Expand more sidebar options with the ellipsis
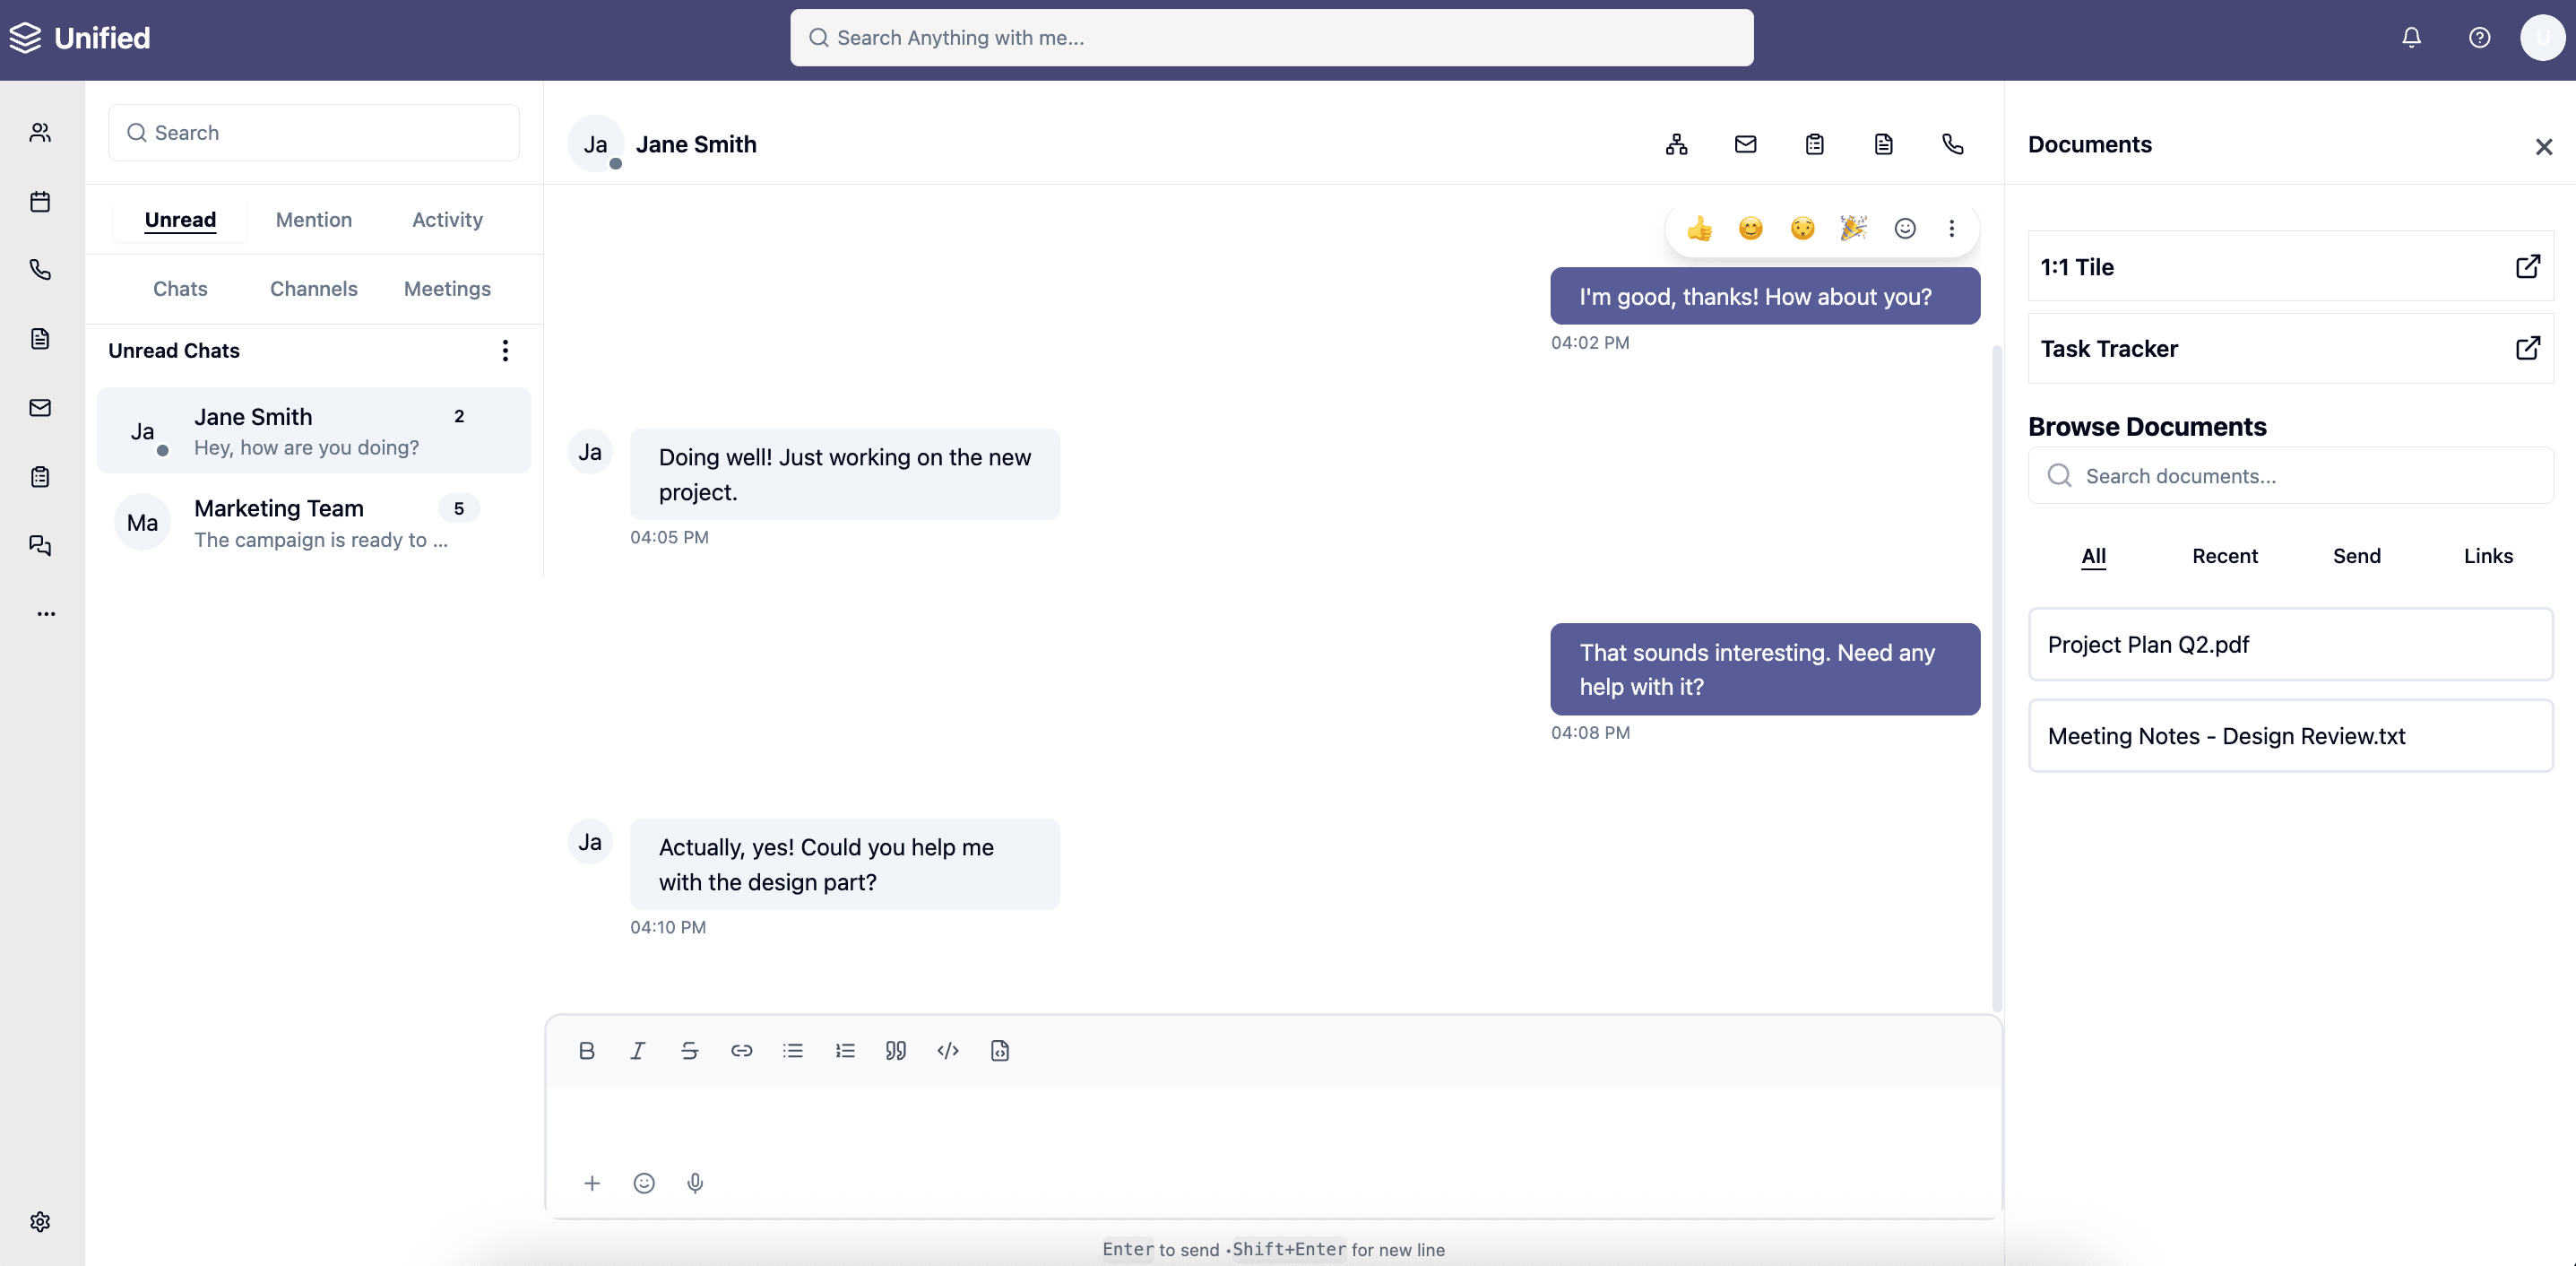 (x=46, y=613)
